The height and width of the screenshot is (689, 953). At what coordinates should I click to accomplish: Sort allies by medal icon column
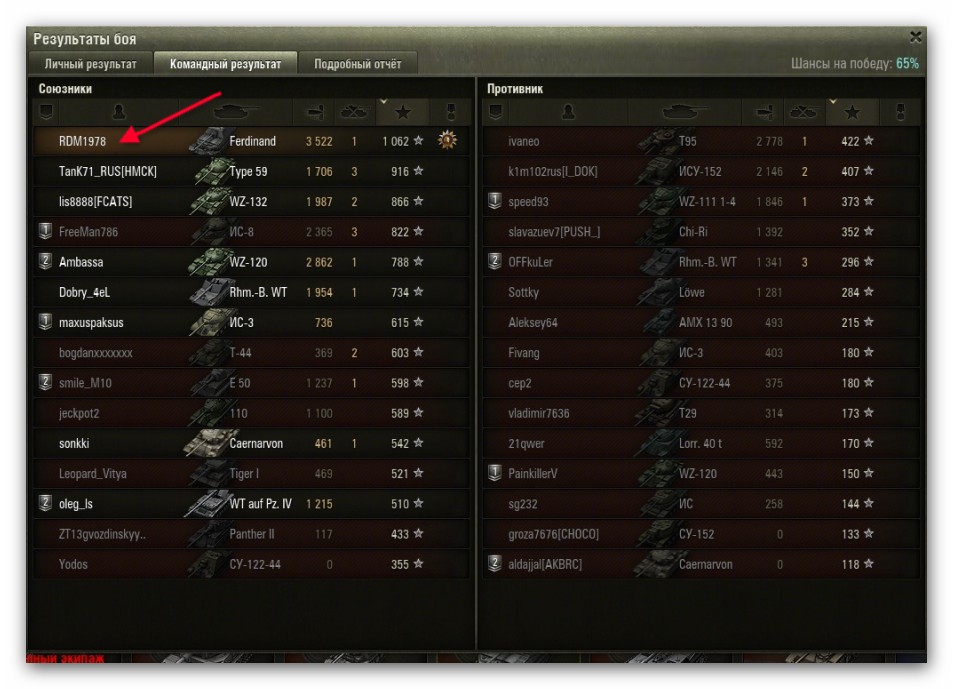click(x=451, y=112)
